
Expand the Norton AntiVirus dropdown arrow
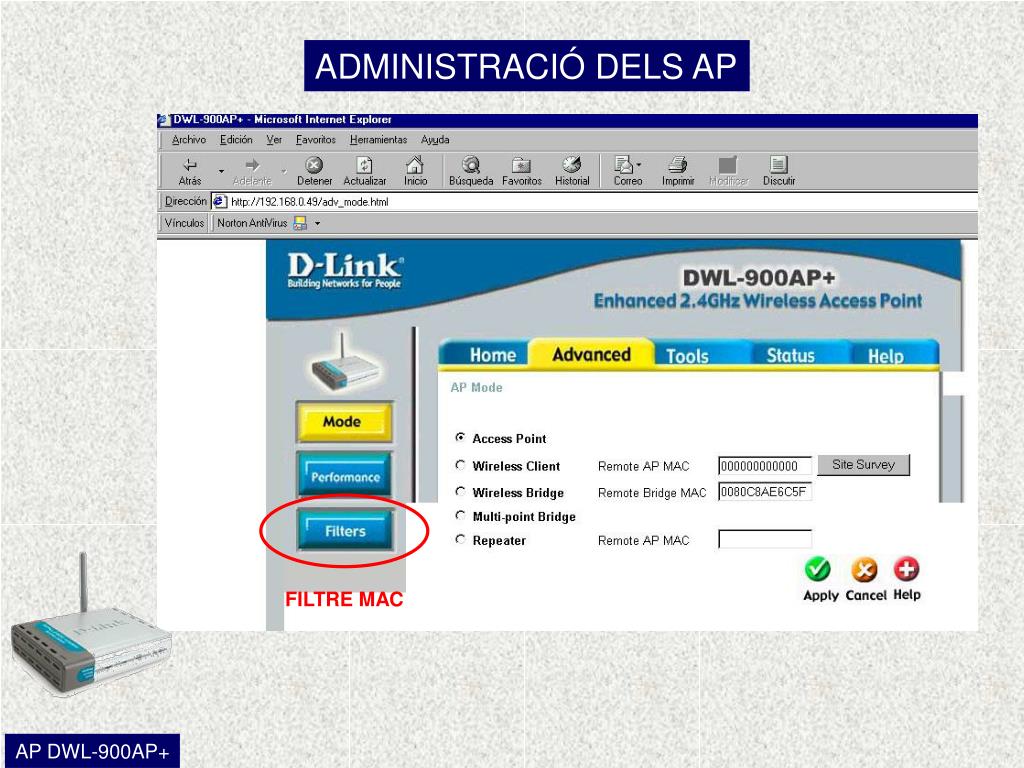pyautogui.click(x=317, y=223)
